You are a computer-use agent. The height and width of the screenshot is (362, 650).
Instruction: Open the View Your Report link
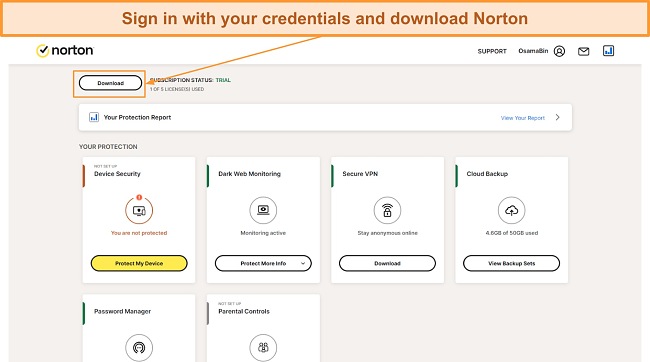[x=523, y=118]
